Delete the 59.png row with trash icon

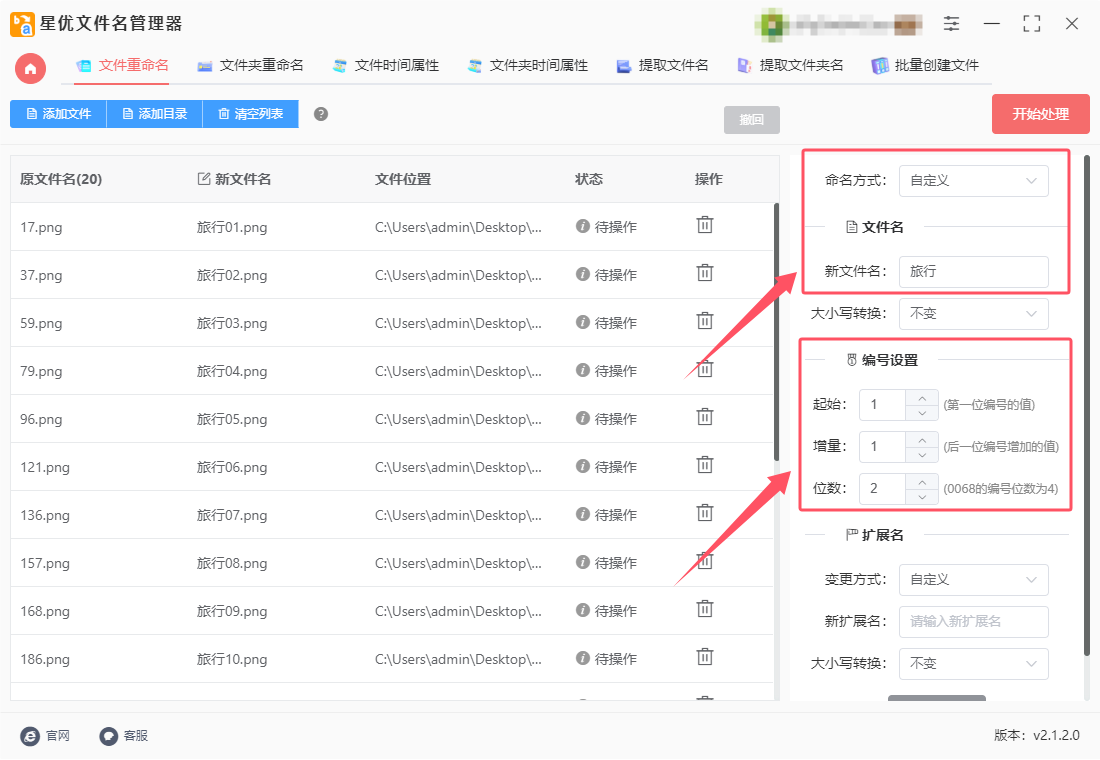[705, 321]
